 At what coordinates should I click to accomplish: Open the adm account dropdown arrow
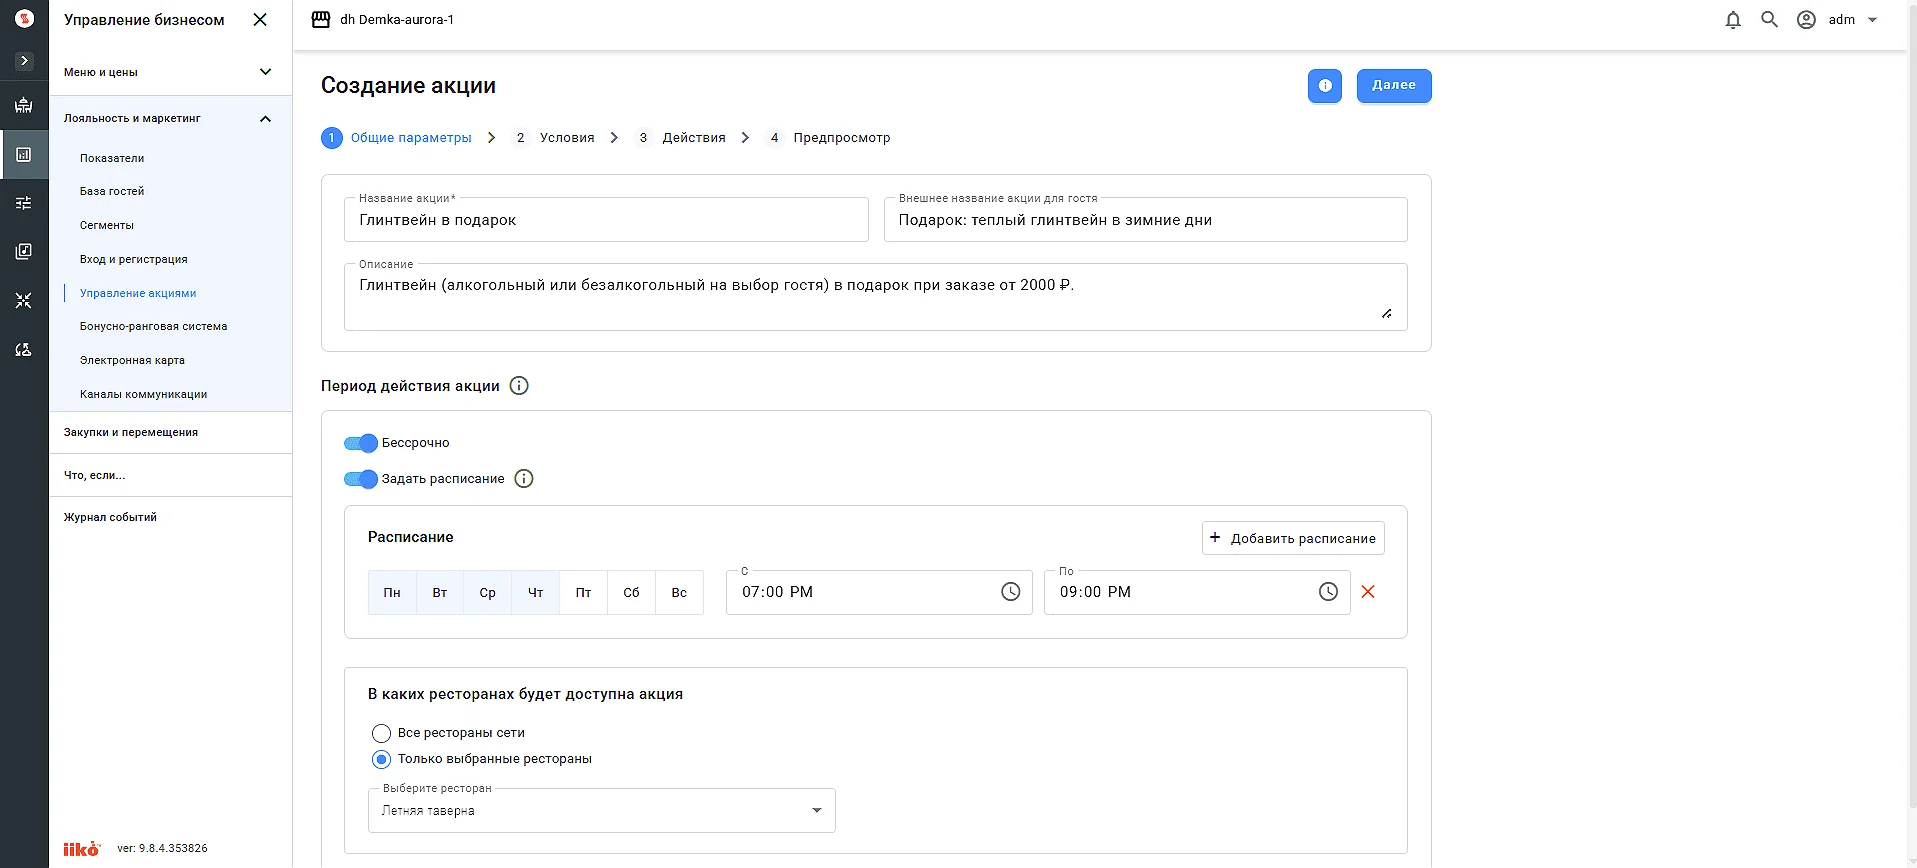pos(1873,20)
